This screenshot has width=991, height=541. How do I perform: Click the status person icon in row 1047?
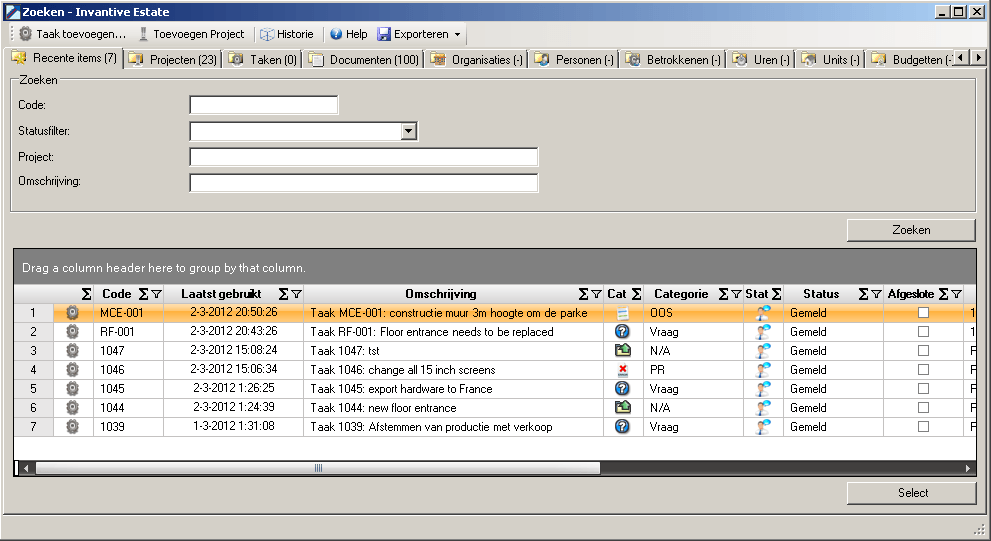(x=763, y=350)
